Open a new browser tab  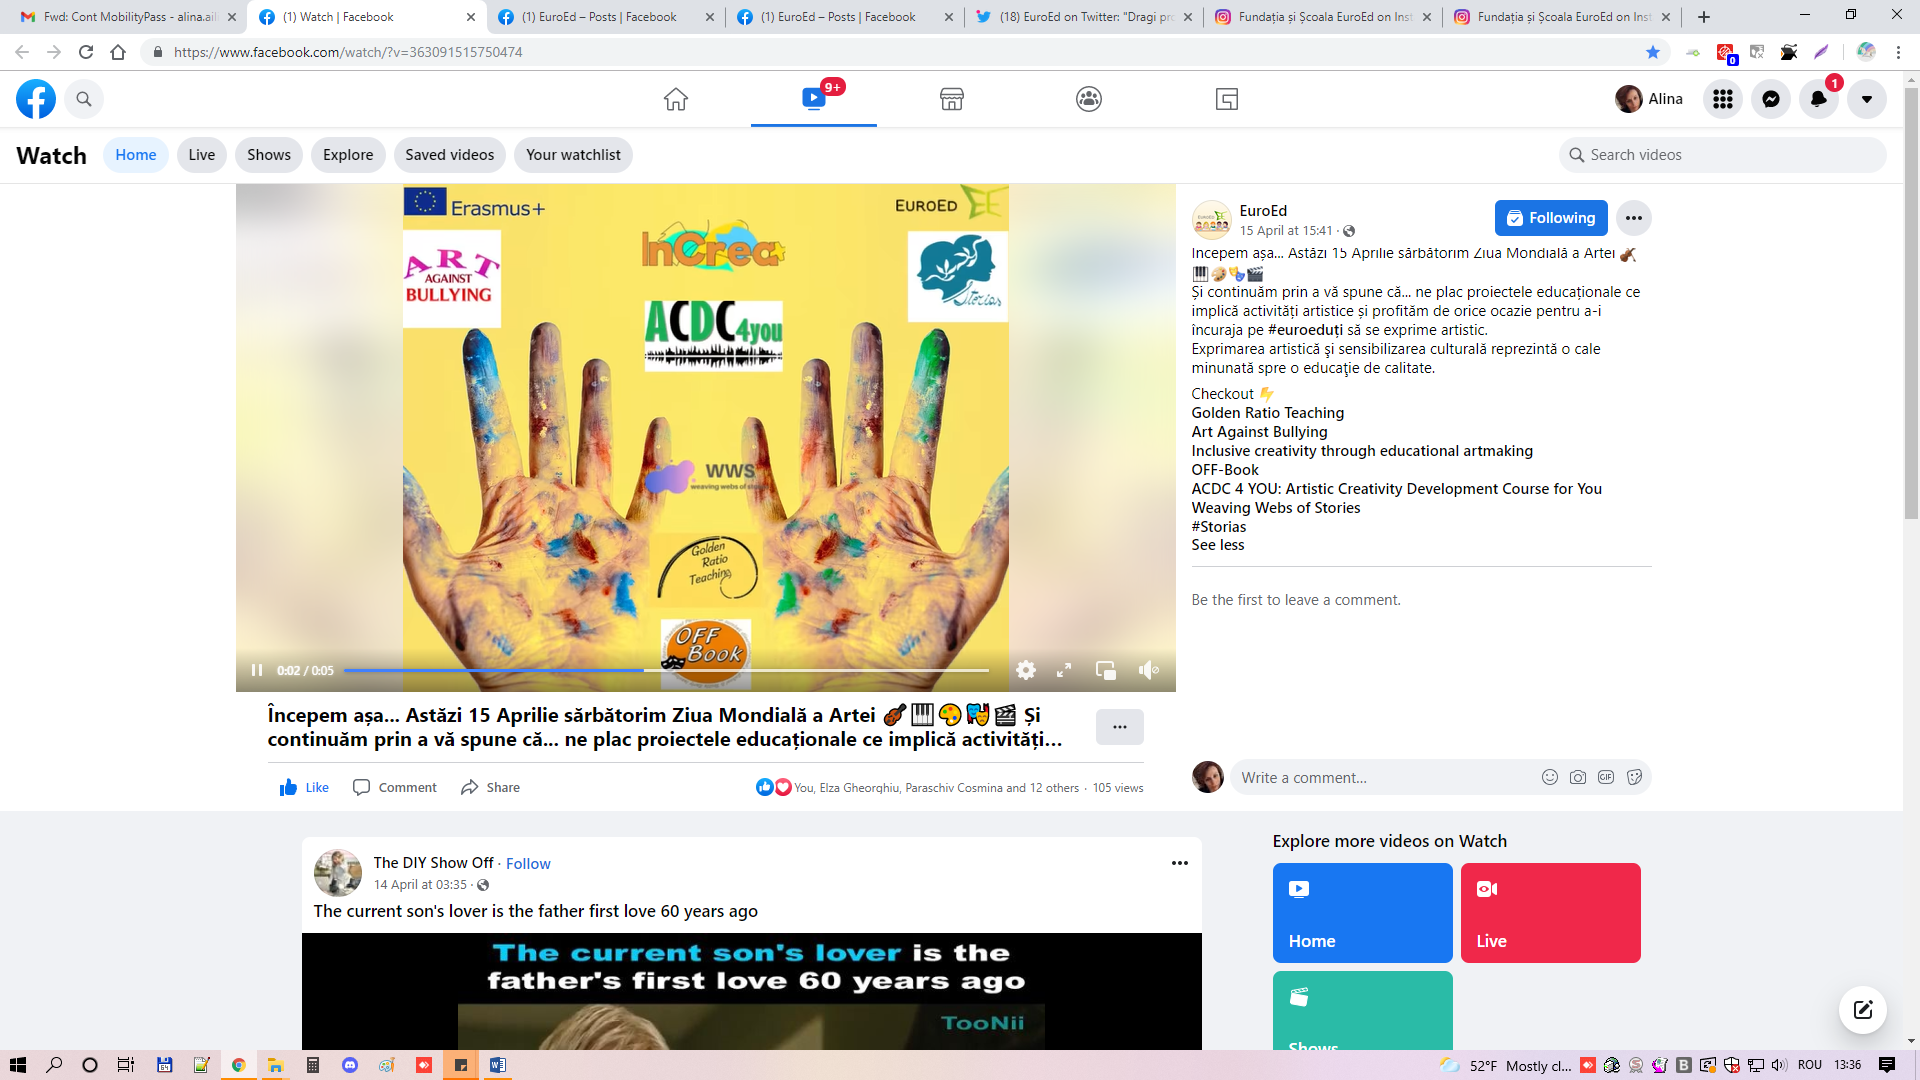(1704, 17)
